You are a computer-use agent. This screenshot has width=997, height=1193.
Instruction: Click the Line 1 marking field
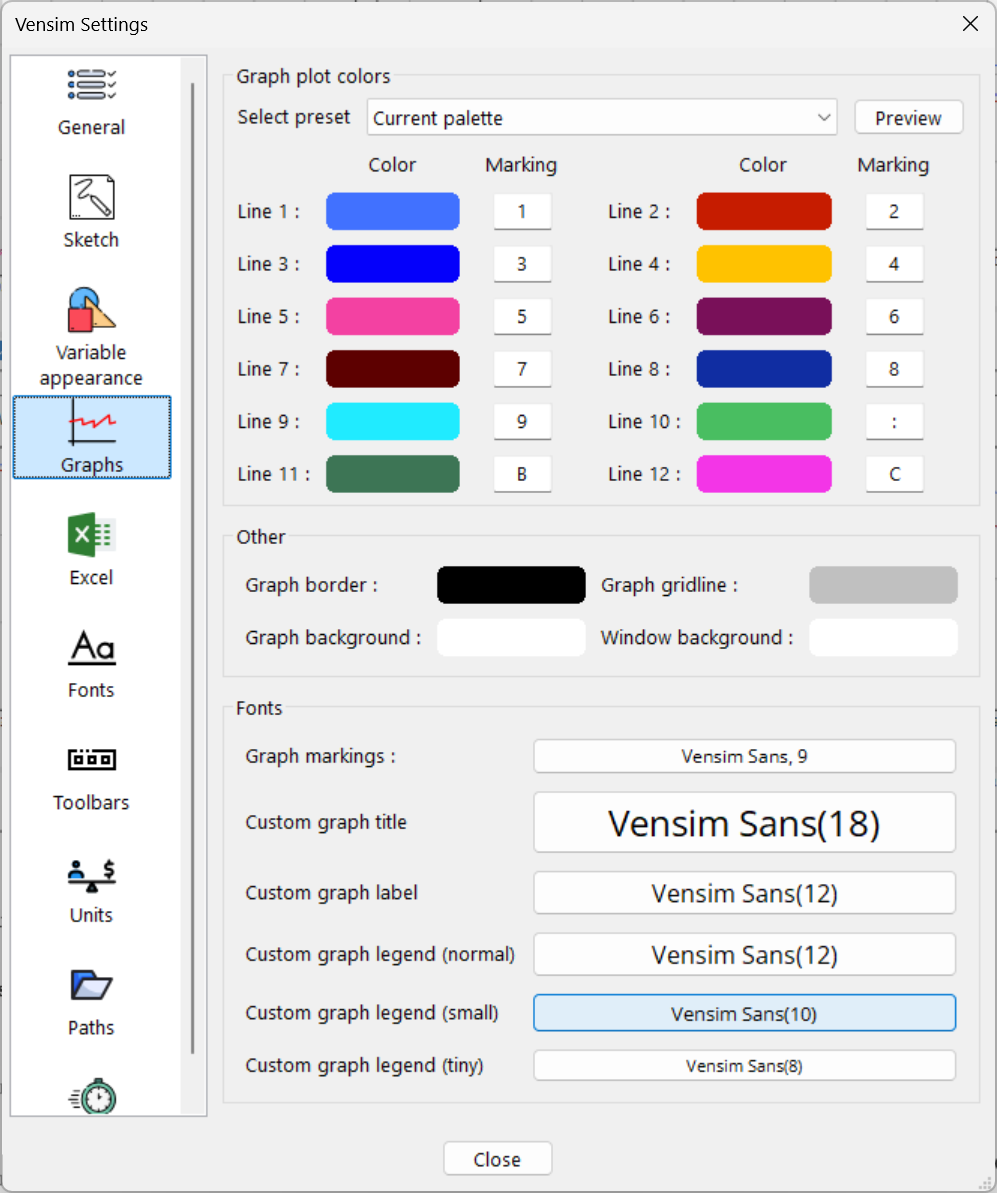click(x=522, y=212)
